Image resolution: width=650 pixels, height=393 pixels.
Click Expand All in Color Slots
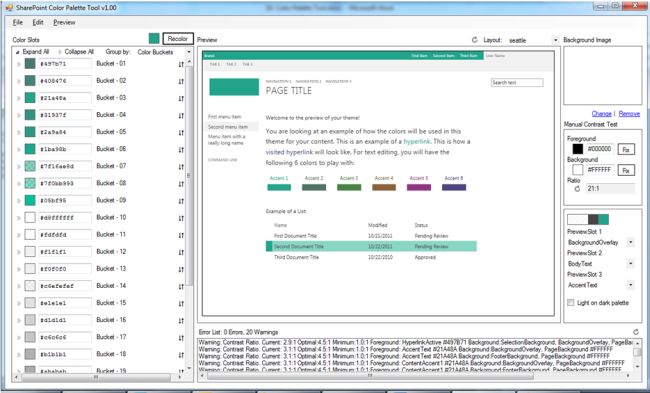coord(32,52)
